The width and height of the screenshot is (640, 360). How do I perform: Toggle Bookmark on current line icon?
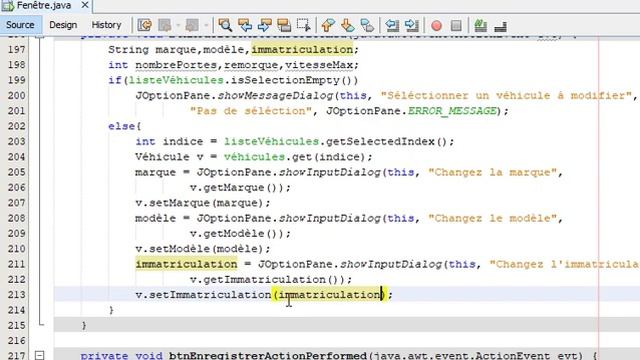[367, 25]
